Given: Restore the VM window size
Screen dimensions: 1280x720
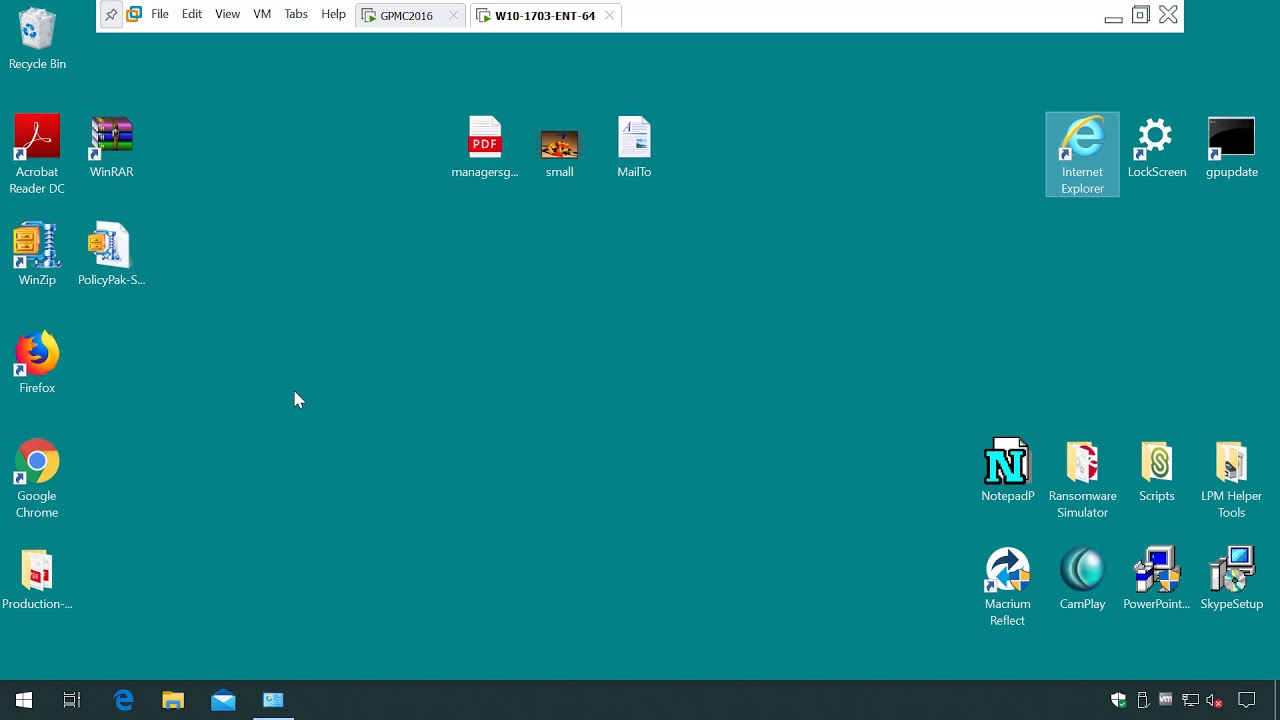Looking at the screenshot, I should (x=1141, y=15).
